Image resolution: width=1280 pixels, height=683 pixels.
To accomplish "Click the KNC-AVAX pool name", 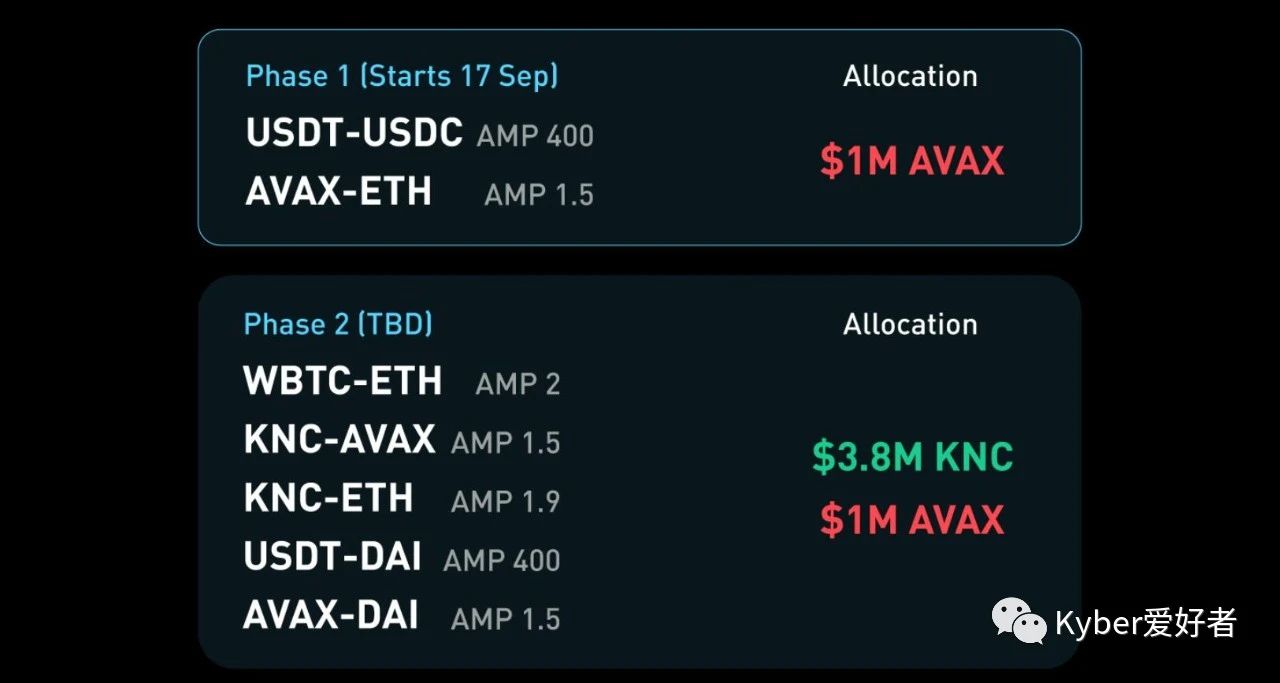I will pyautogui.click(x=339, y=439).
